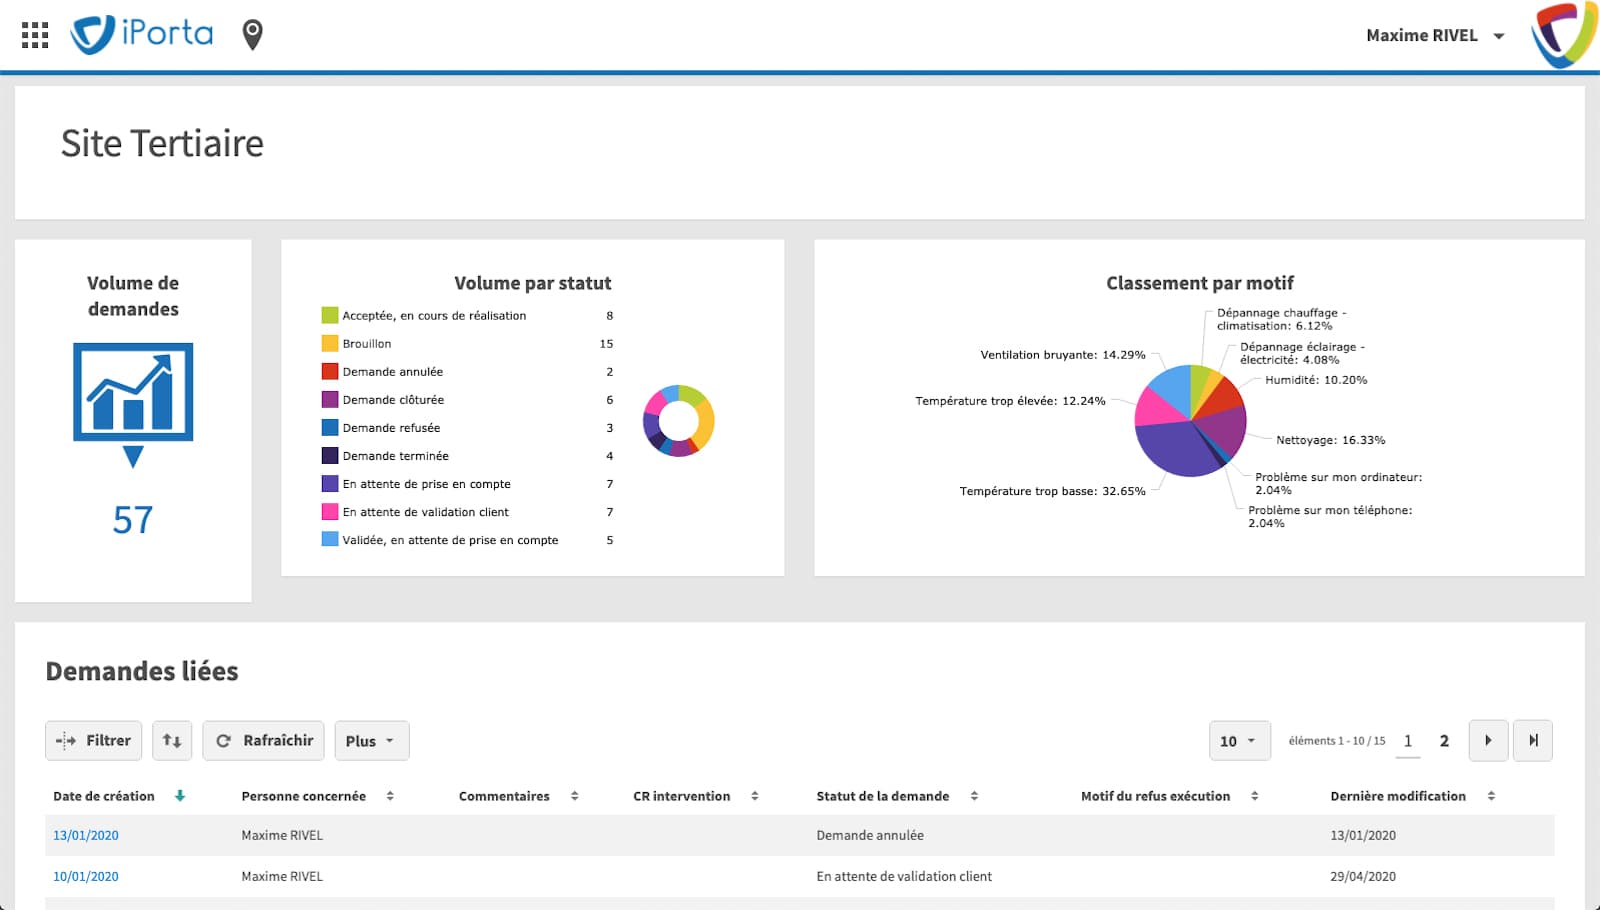Click the location pin icon
The height and width of the screenshot is (910, 1600).
coord(253,35)
